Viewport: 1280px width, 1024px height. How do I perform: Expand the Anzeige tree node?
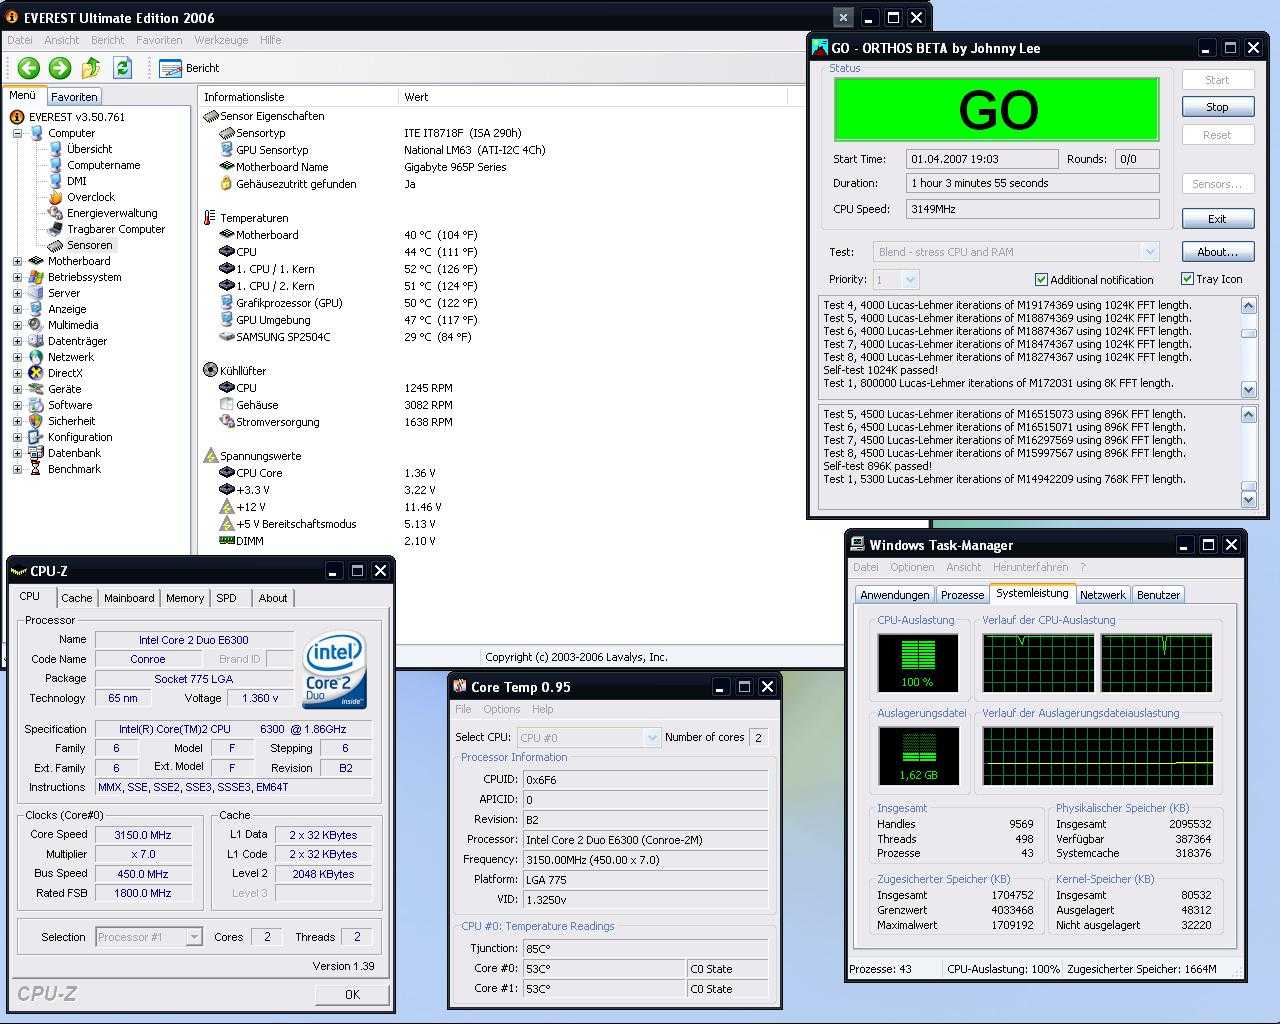17,309
